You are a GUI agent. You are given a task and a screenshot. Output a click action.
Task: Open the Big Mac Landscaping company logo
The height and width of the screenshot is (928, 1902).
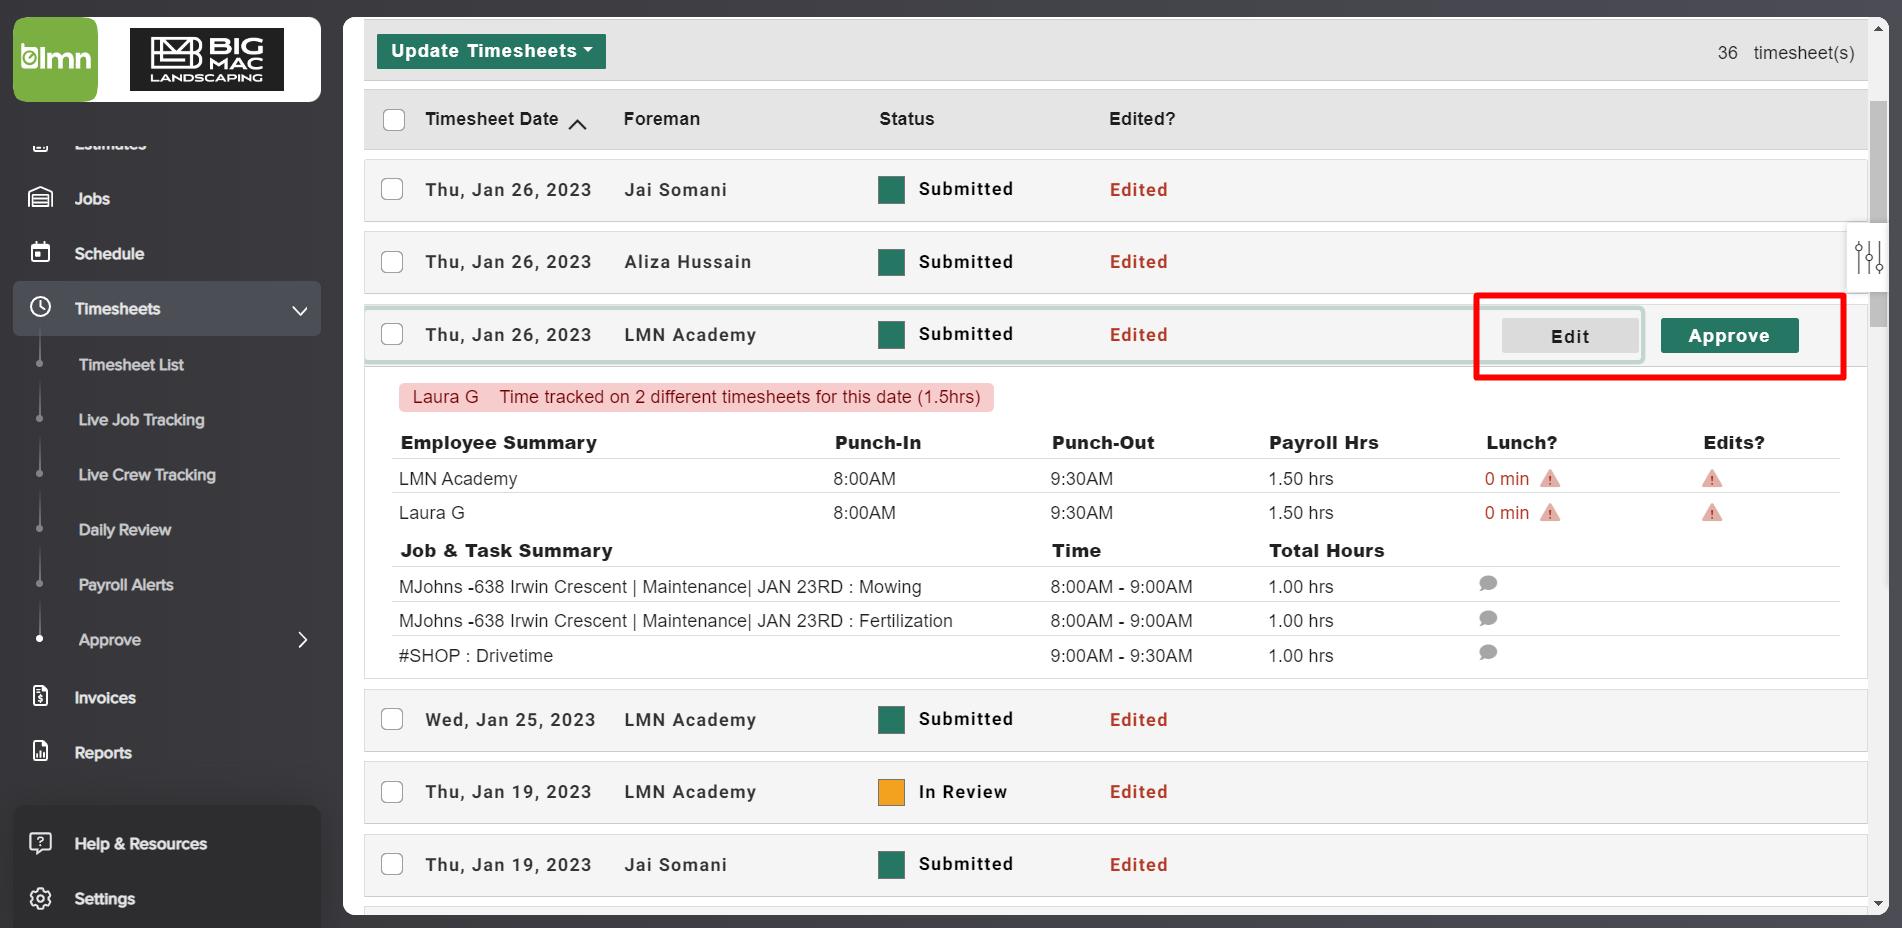pos(207,60)
